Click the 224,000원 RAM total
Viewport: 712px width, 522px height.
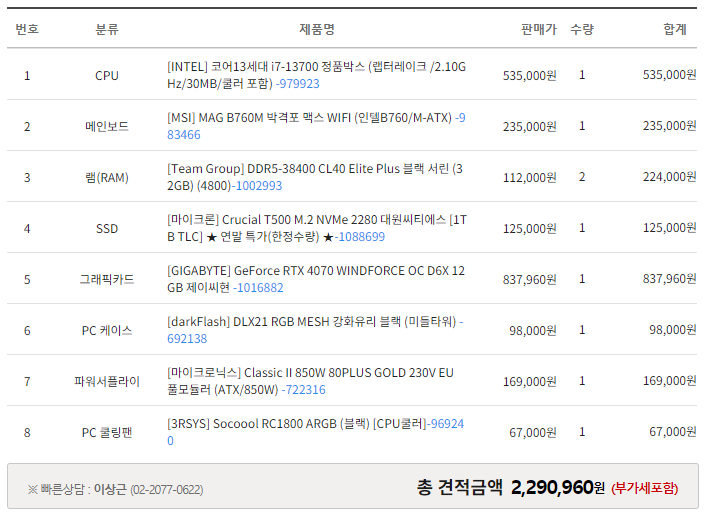pyautogui.click(x=669, y=177)
